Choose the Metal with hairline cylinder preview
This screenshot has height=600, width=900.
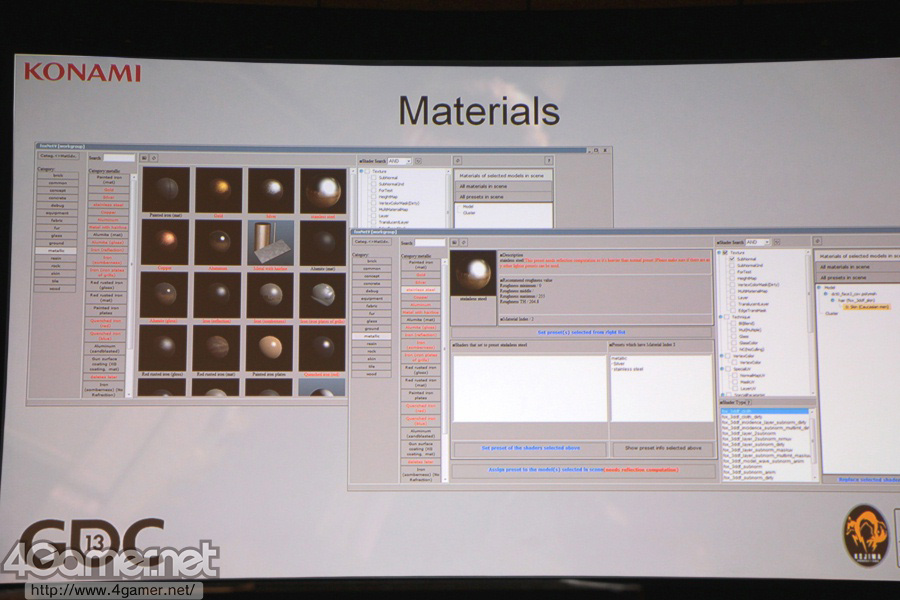pos(271,241)
